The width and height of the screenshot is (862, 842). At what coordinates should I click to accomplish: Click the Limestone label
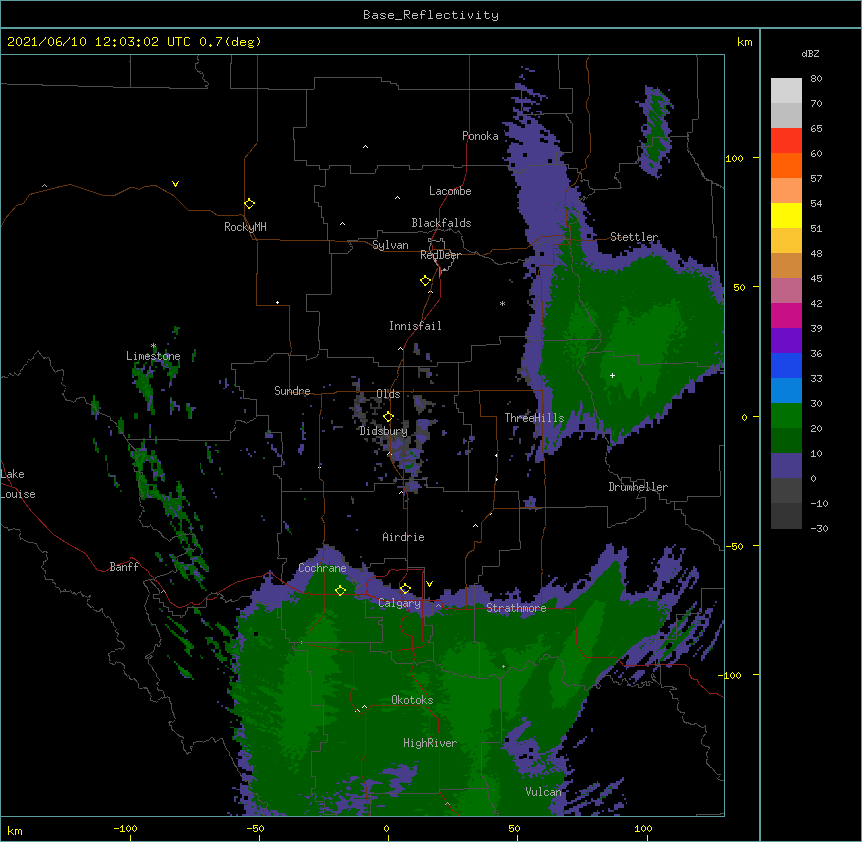pos(153,356)
